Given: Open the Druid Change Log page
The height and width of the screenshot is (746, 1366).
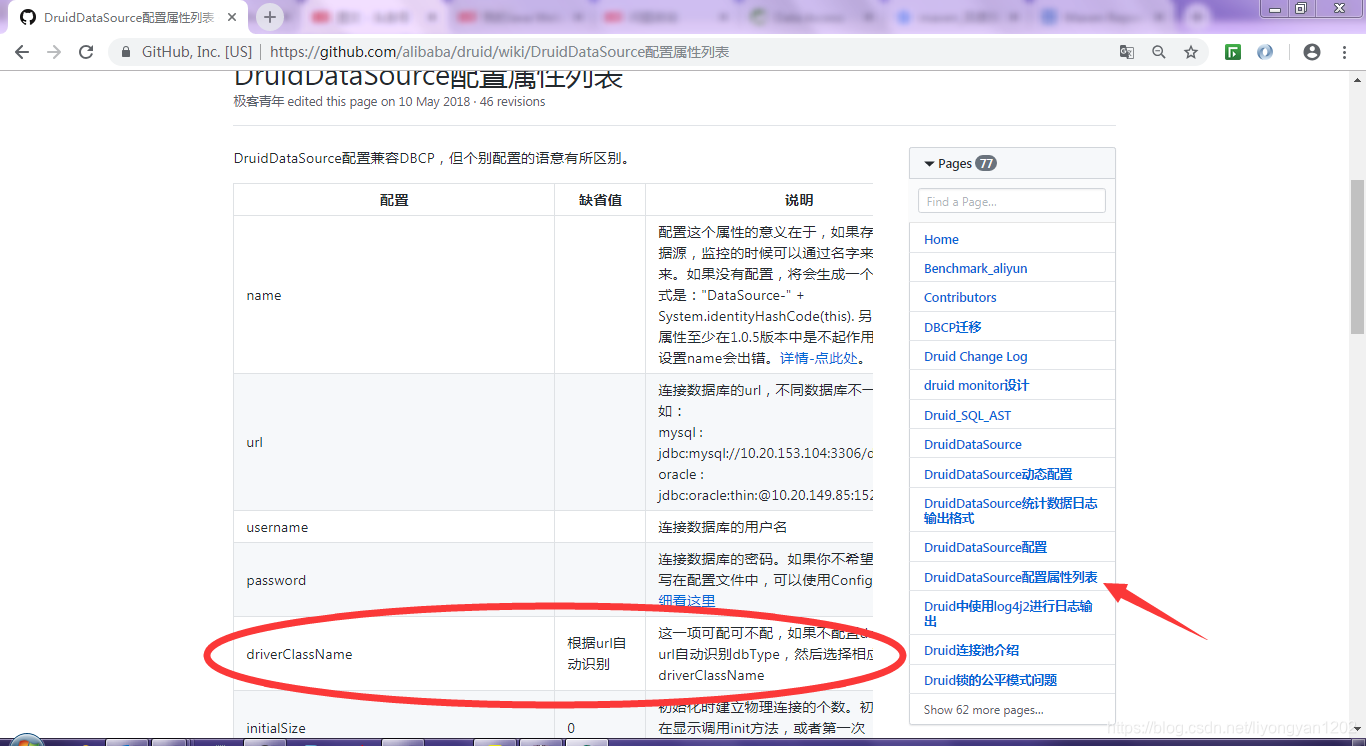Looking at the screenshot, I should point(975,356).
